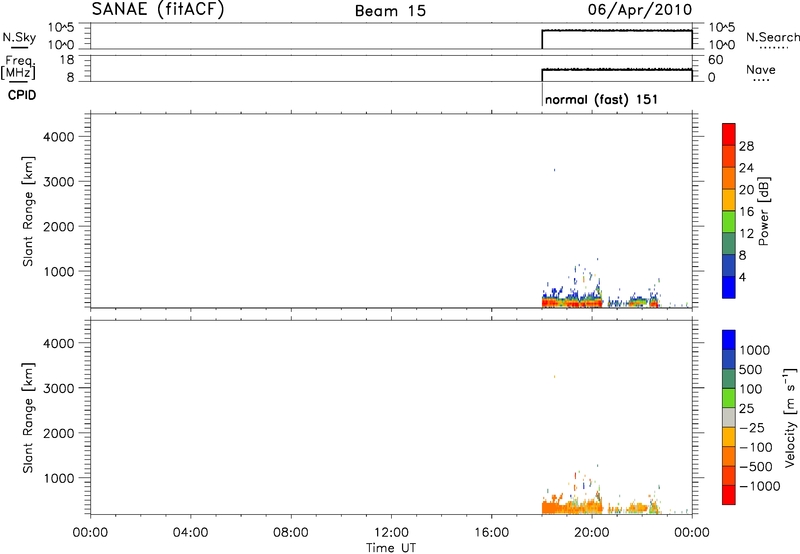Image resolution: width=800 pixels, height=554 pixels.
Task: Click the 'Velocity [m s-1]' colorbar label
Action: coord(790,417)
